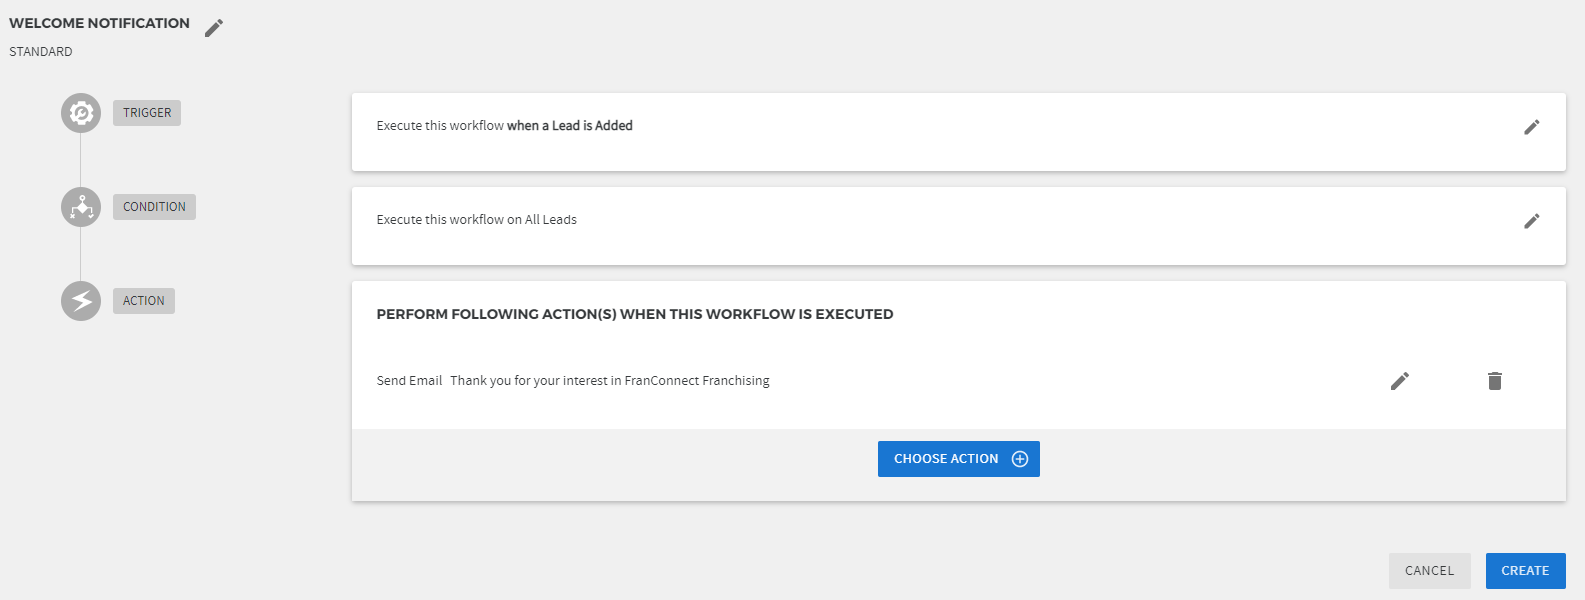
Task: Click 'WELCOME NOTIFICATION' title text
Action: 99,23
